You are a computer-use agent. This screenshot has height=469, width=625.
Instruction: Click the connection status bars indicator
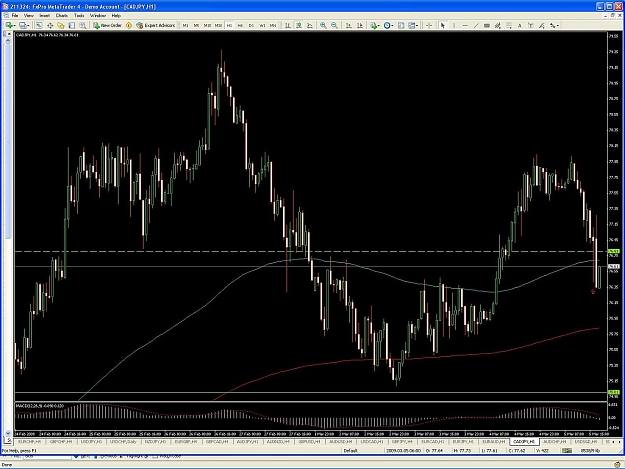click(x=566, y=451)
